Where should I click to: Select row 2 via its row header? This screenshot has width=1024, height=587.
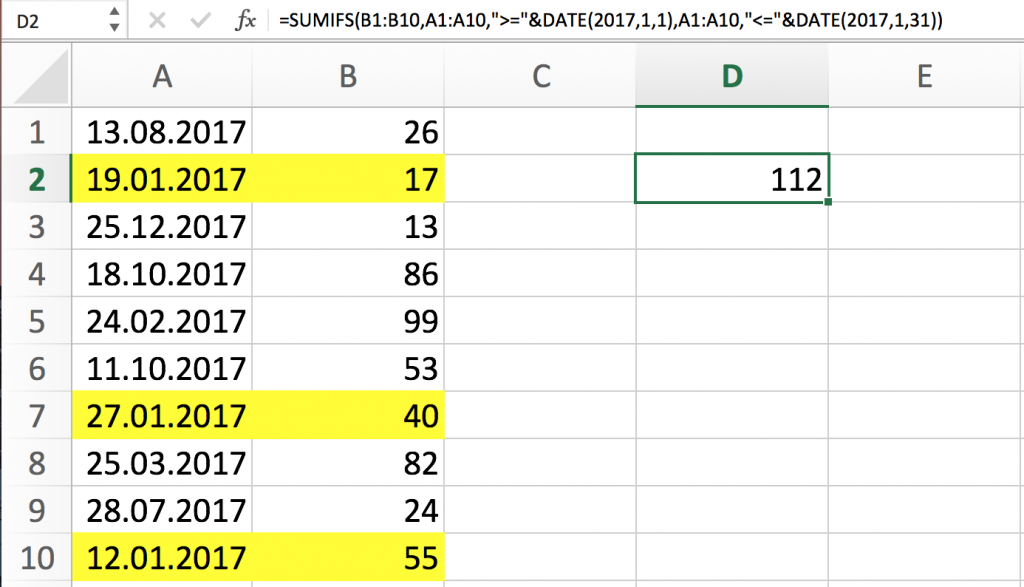(36, 179)
